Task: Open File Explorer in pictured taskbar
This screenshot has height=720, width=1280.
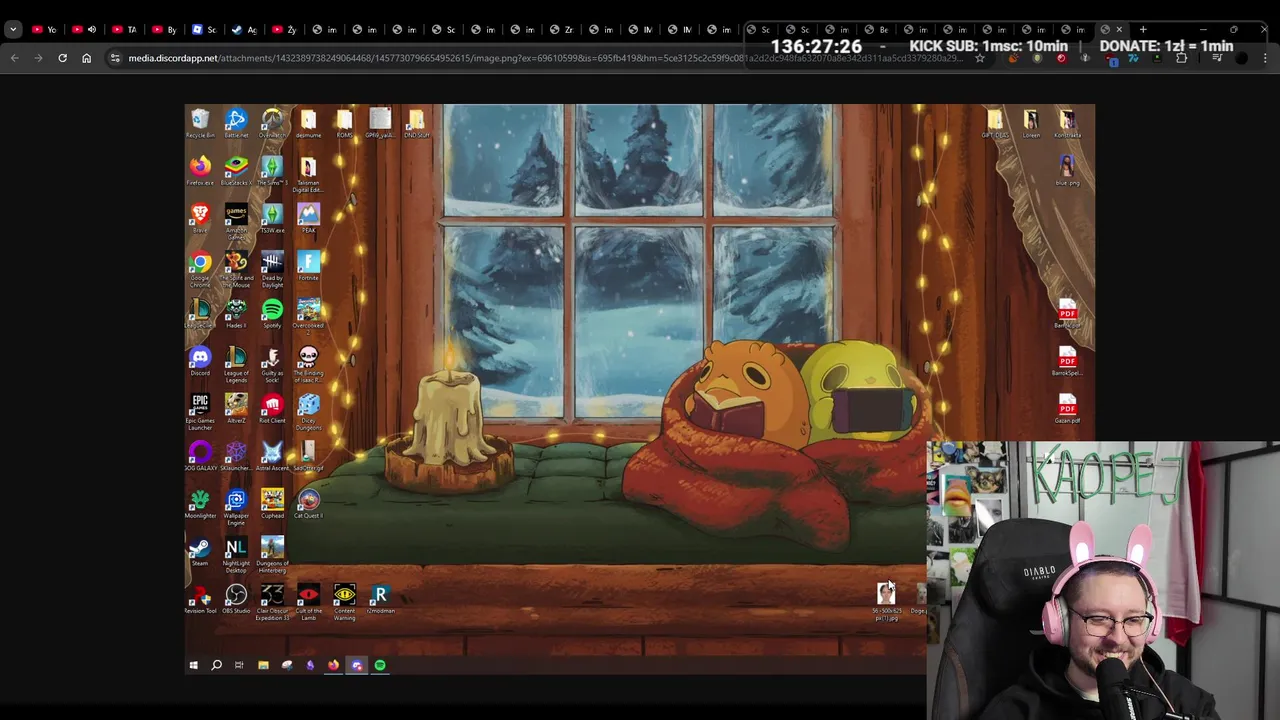Action: [263, 665]
